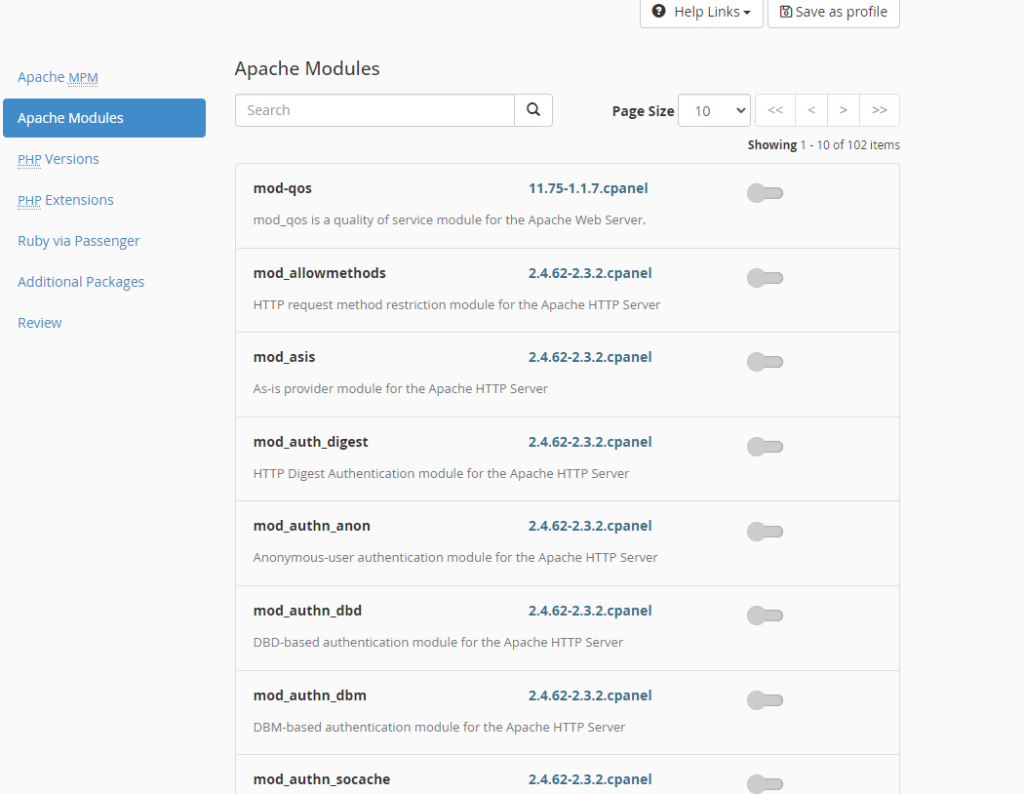Switch to PHP Extensions section
The height and width of the screenshot is (794, 1024).
tap(65, 200)
